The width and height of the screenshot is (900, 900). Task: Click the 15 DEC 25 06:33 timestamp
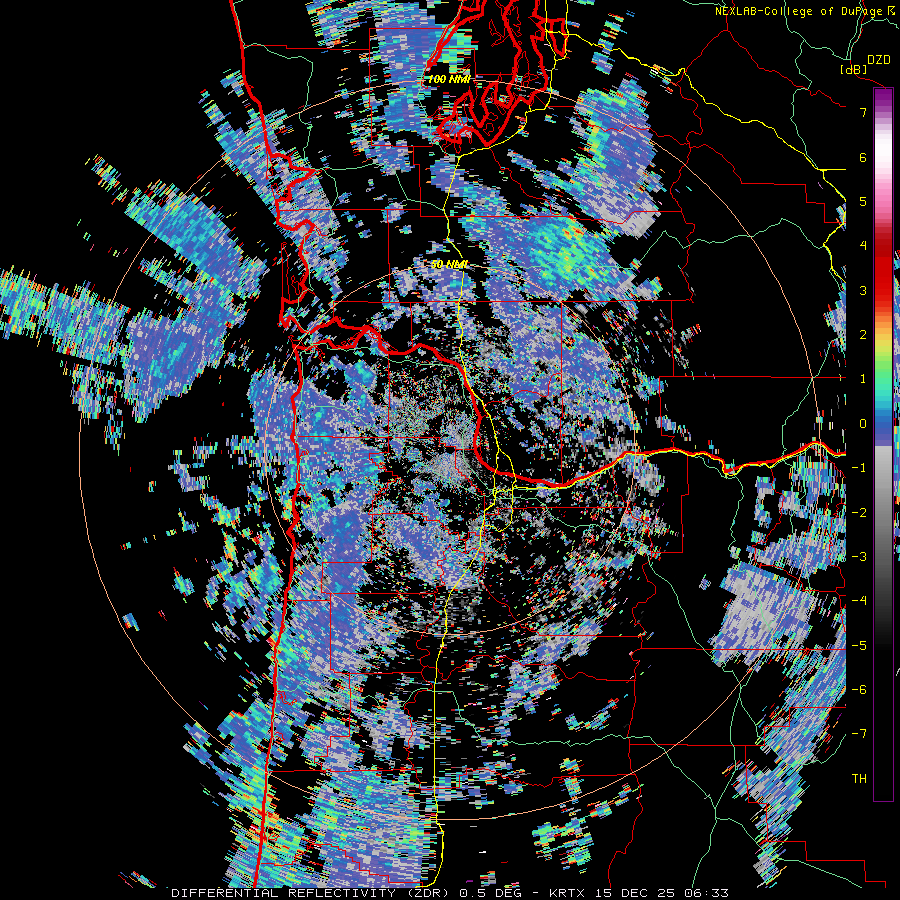pyautogui.click(x=660, y=893)
